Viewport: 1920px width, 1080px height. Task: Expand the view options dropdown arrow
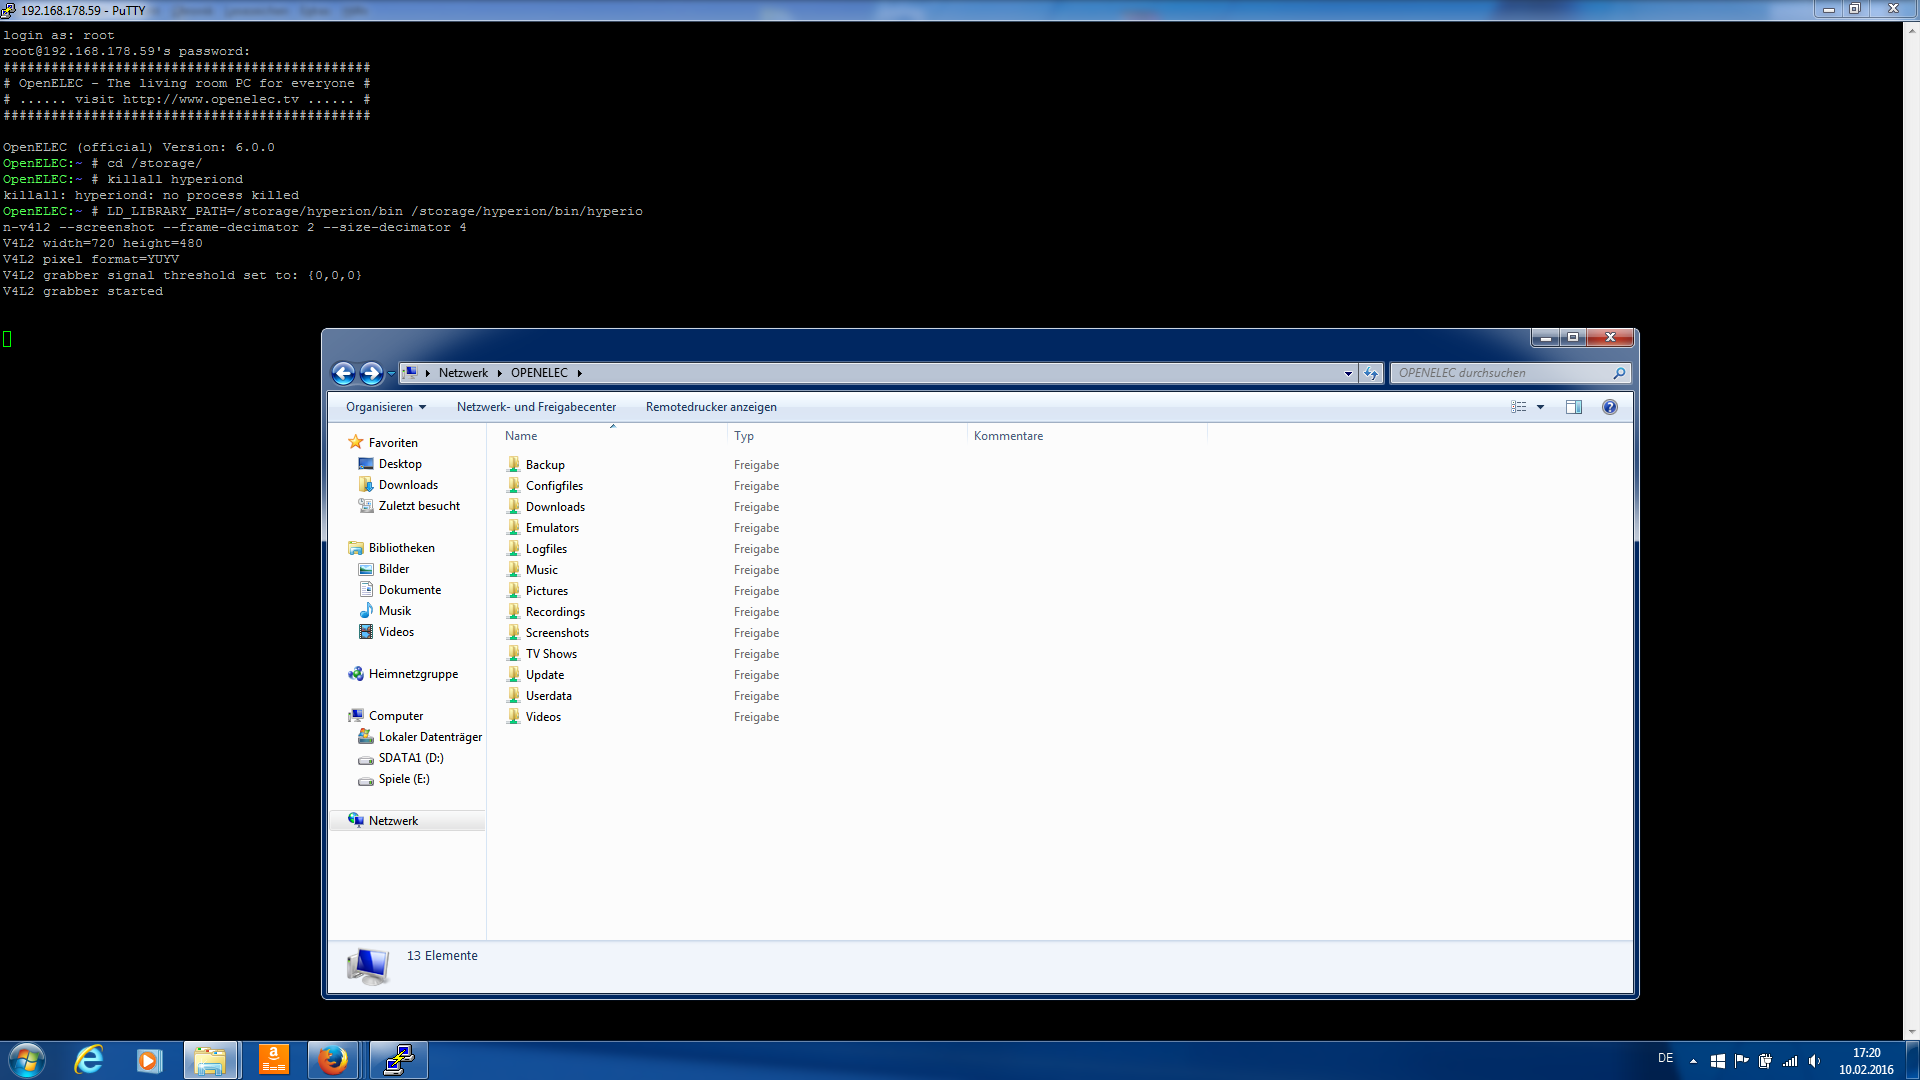pyautogui.click(x=1540, y=407)
